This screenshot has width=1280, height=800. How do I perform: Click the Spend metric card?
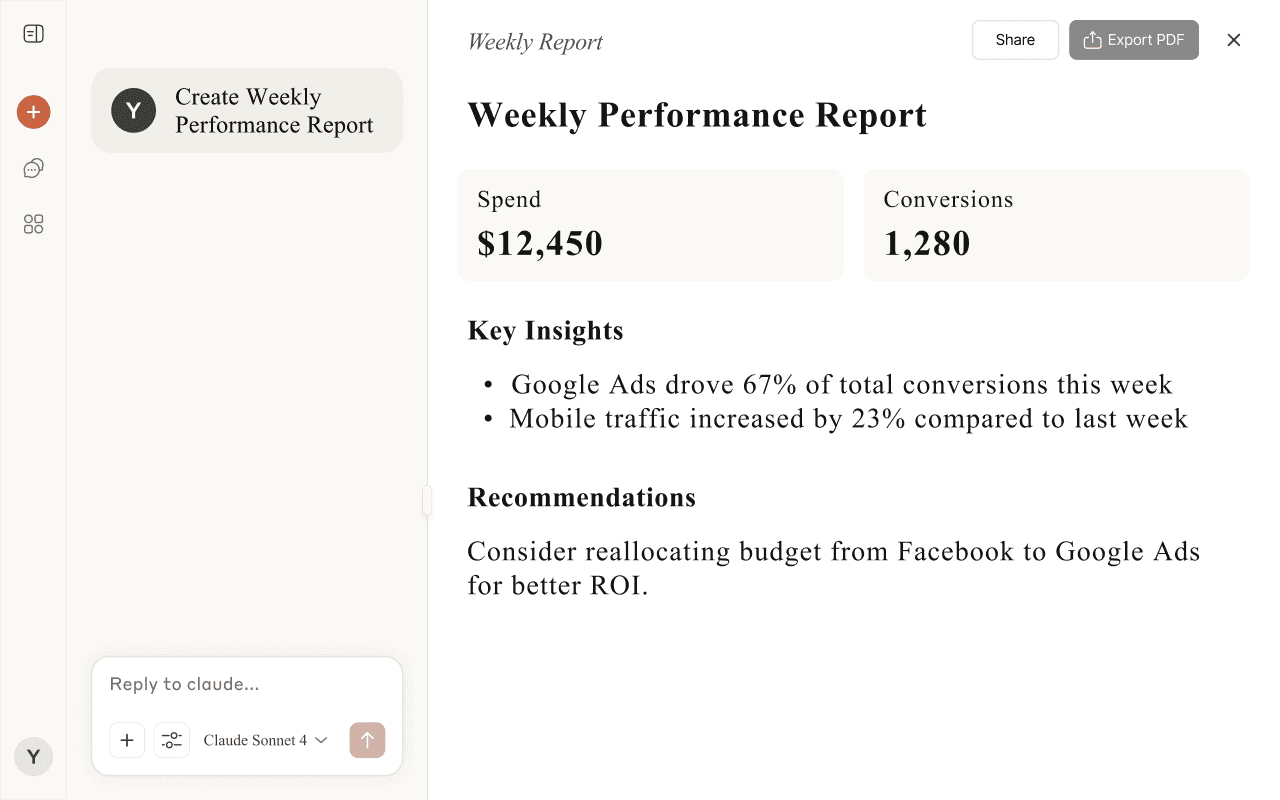coord(650,225)
